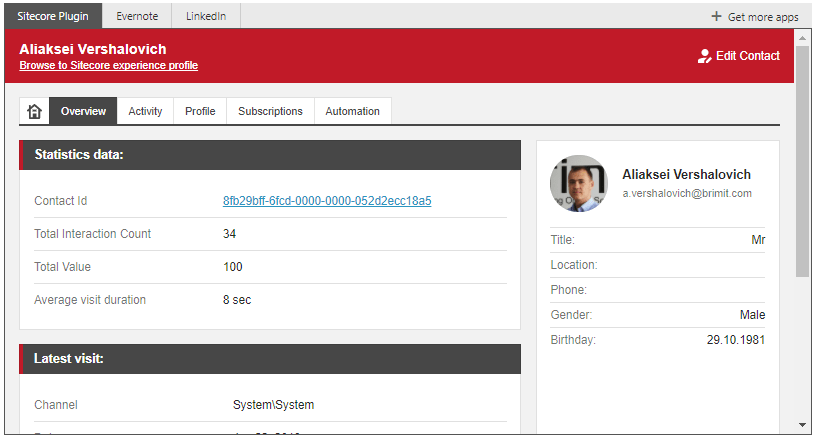
Task: Click the Statistics data header
Action: coord(270,155)
